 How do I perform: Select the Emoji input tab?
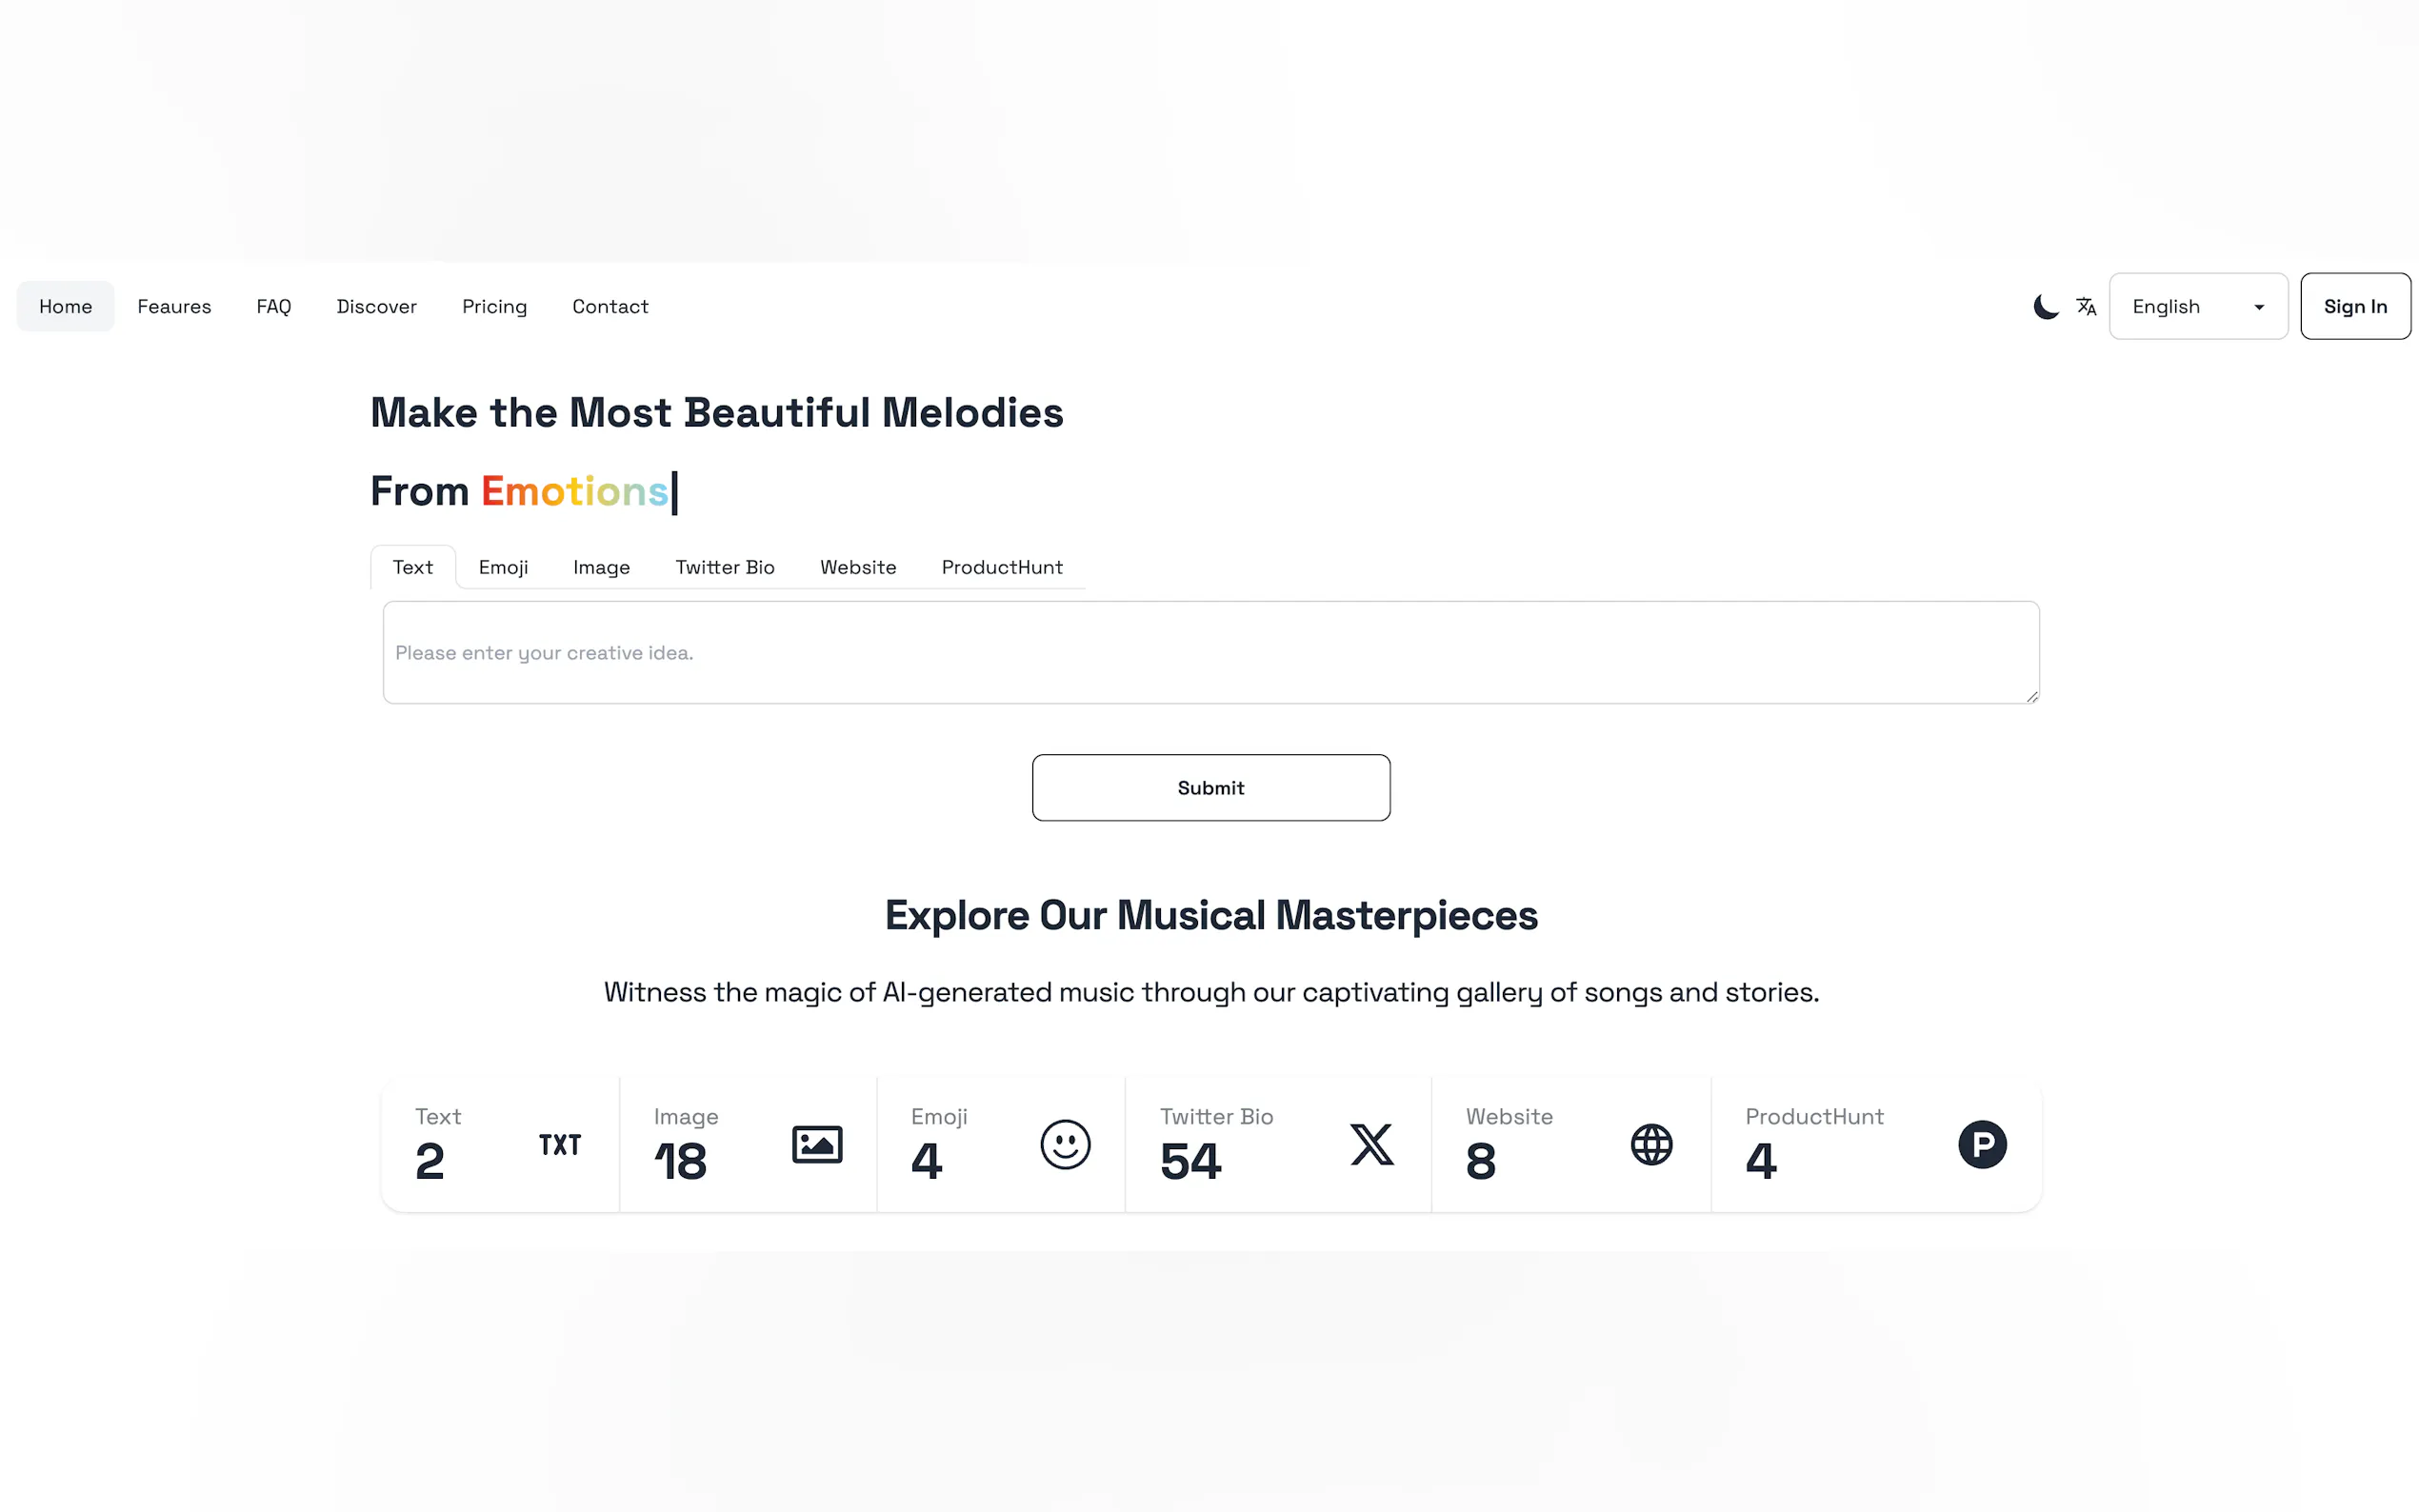tap(503, 567)
